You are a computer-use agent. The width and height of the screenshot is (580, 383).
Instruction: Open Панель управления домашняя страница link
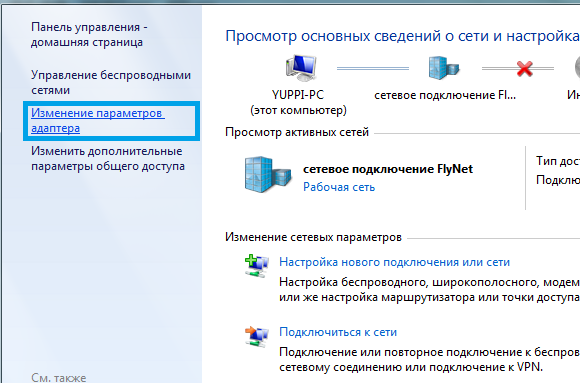(89, 34)
